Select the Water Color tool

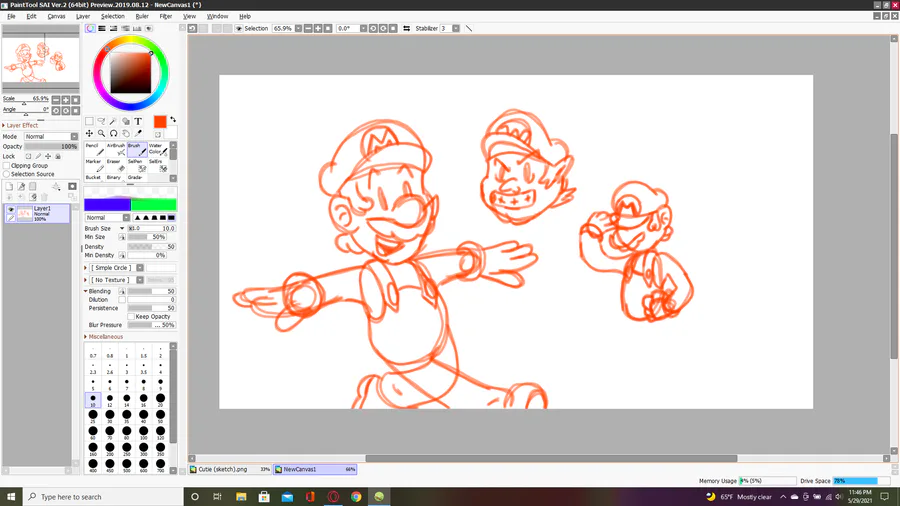point(158,149)
